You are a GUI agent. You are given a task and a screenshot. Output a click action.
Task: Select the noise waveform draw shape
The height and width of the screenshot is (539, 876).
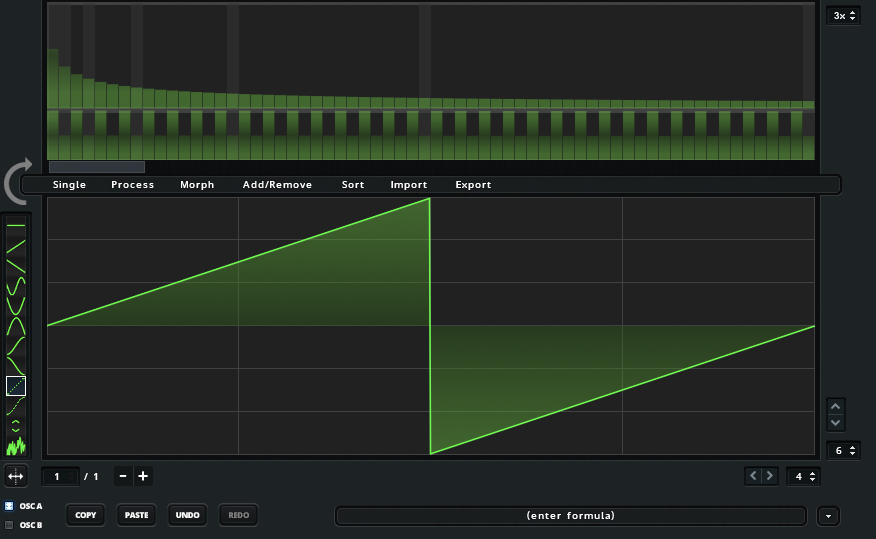16,446
